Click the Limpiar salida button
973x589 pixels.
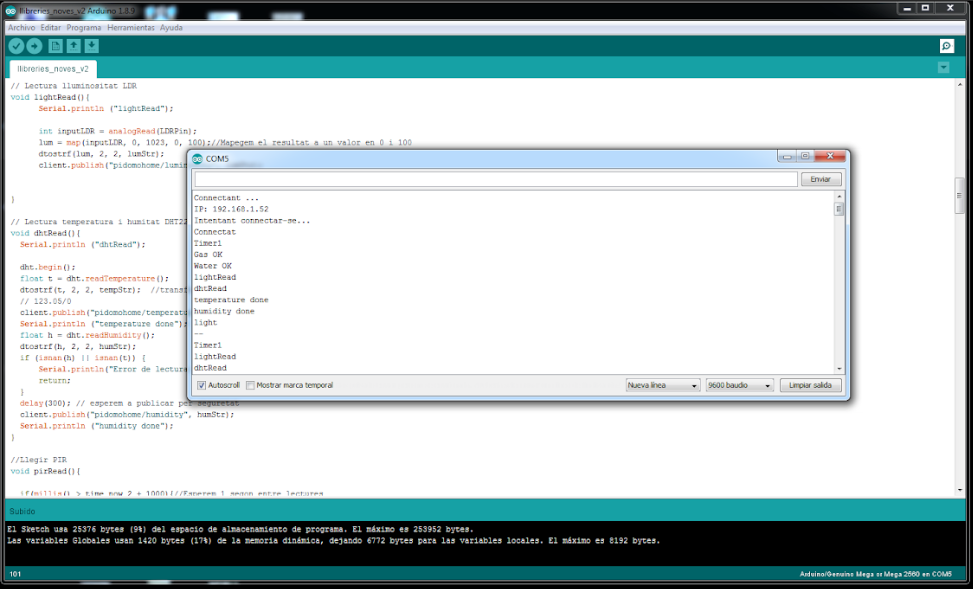810,385
